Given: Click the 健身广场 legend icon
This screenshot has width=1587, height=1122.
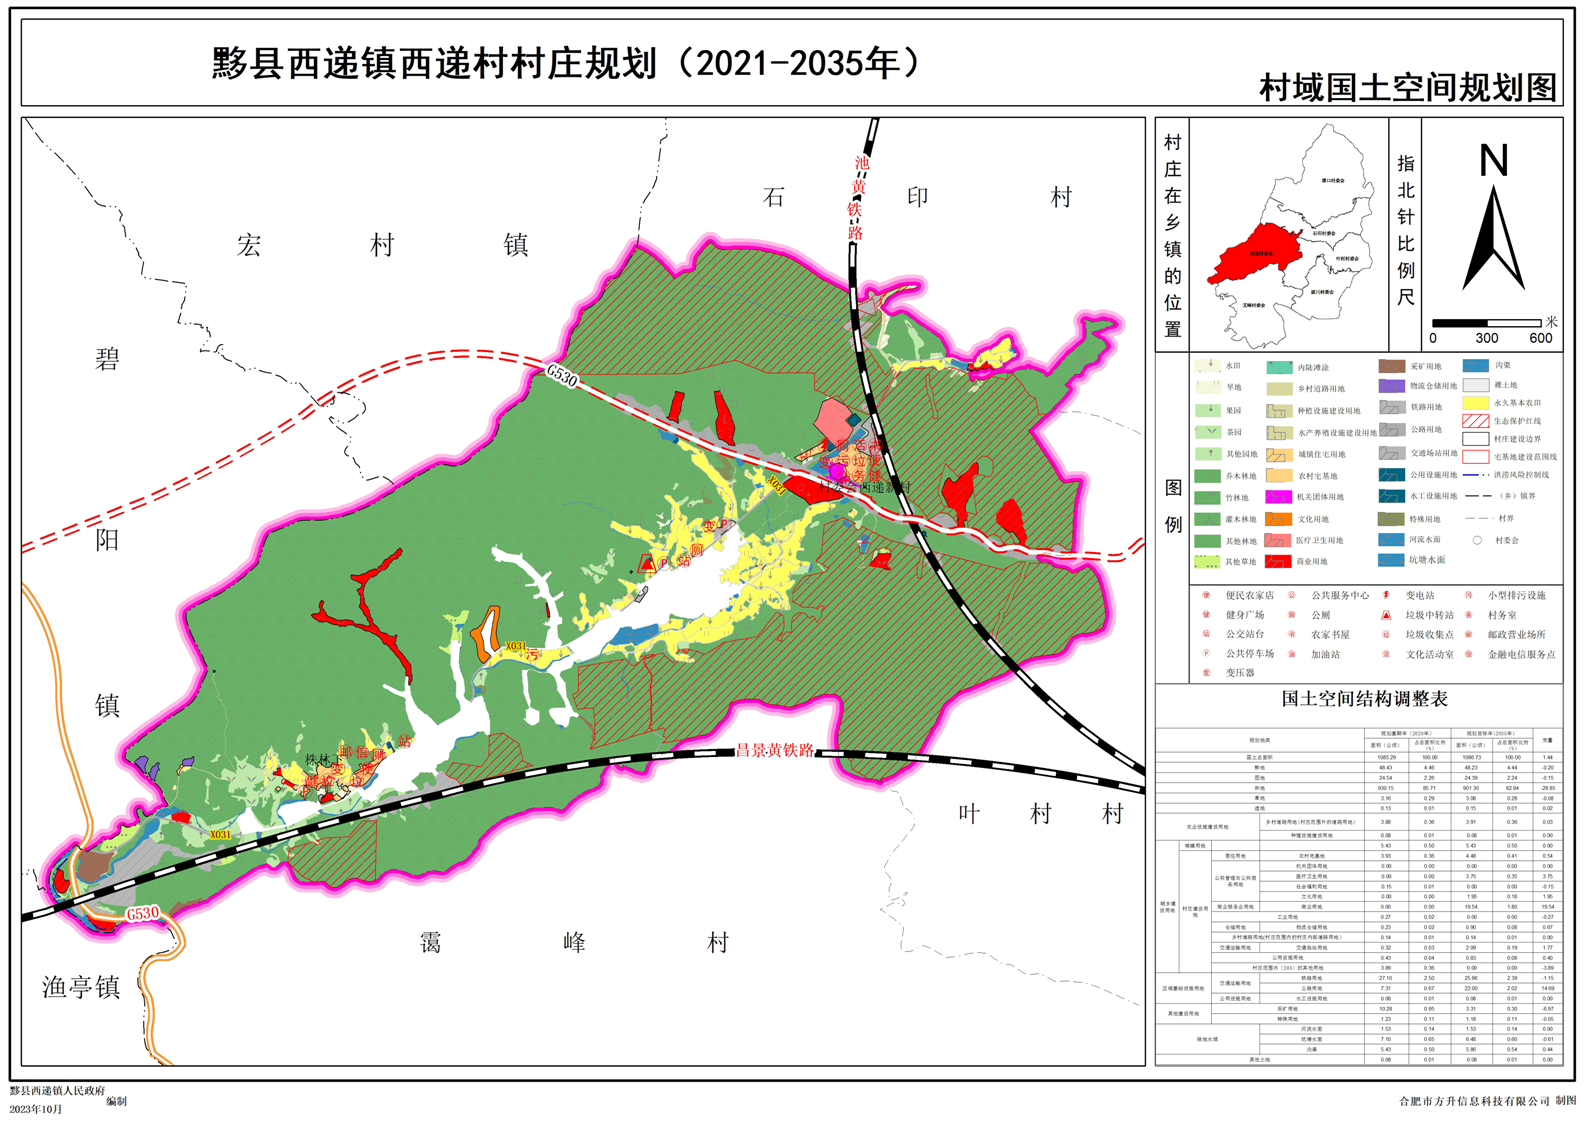Looking at the screenshot, I should tap(1207, 615).
